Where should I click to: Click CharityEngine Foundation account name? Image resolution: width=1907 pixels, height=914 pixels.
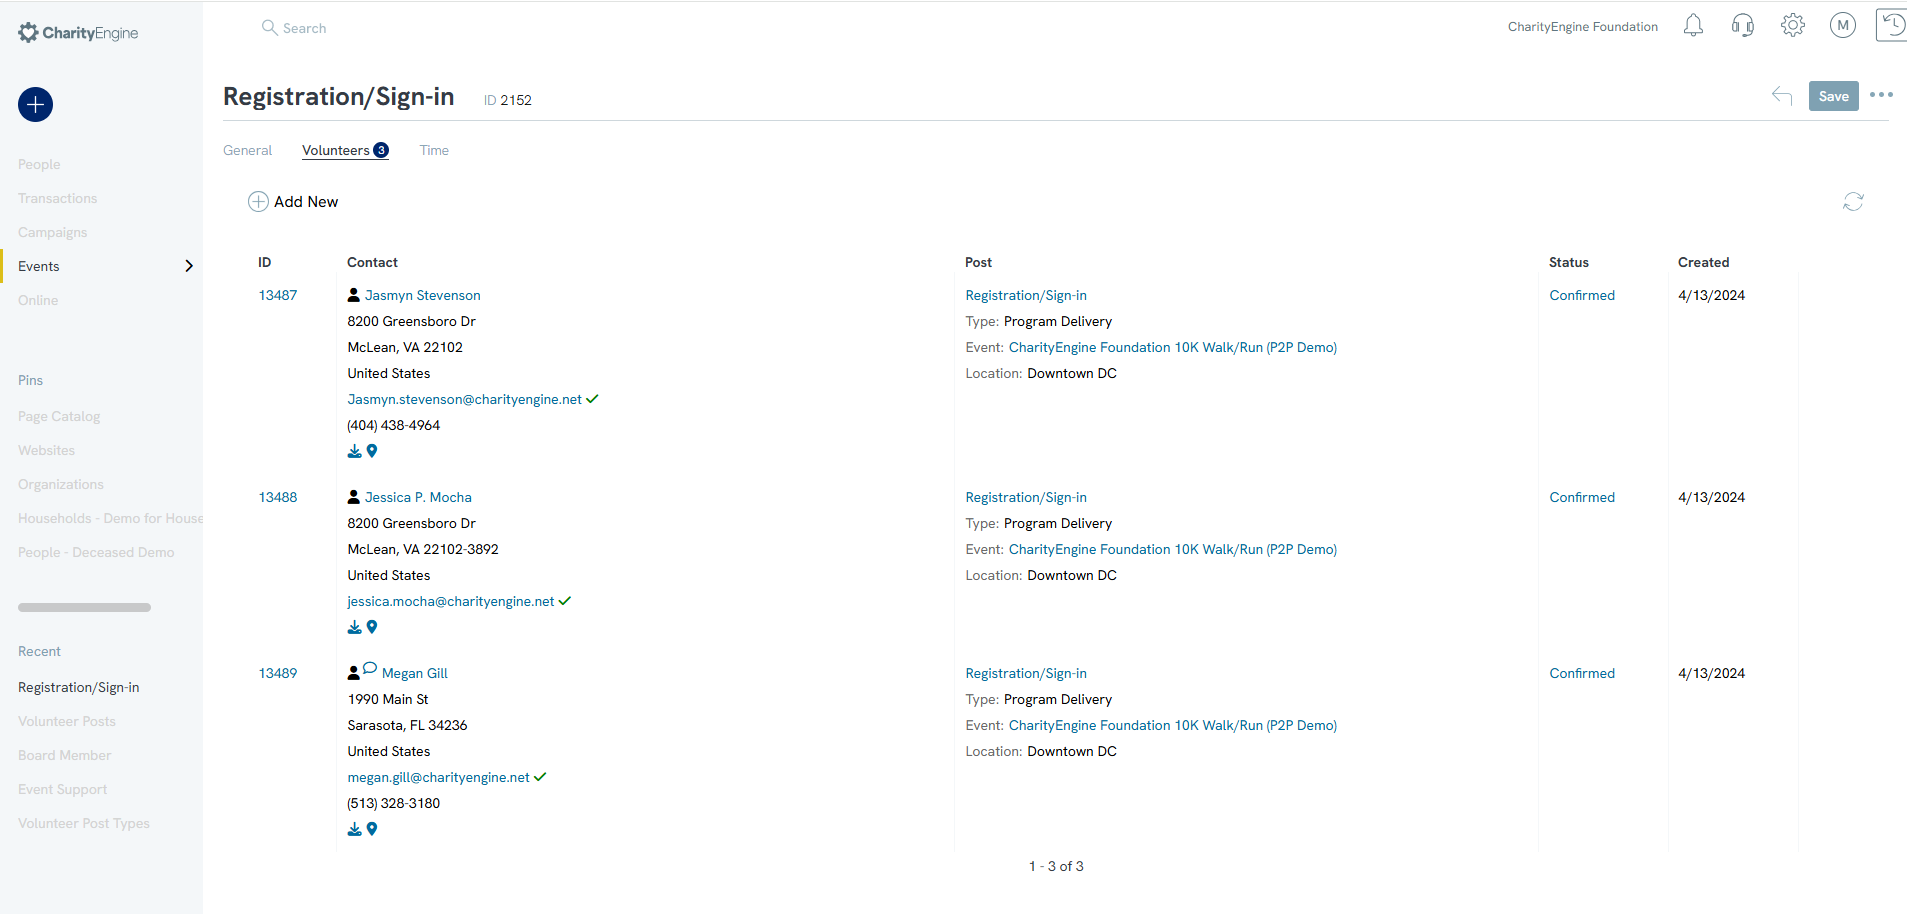coord(1583,27)
